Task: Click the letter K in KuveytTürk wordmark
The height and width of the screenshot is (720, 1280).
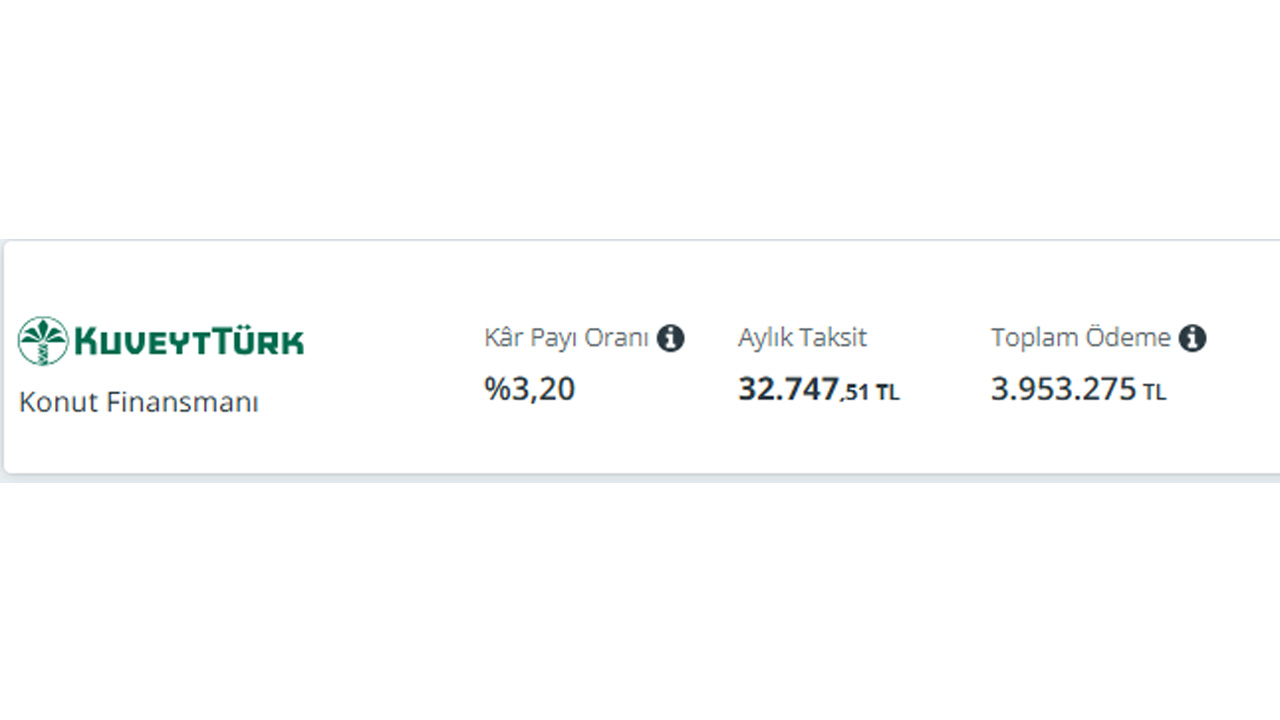Action: pyautogui.click(x=86, y=342)
